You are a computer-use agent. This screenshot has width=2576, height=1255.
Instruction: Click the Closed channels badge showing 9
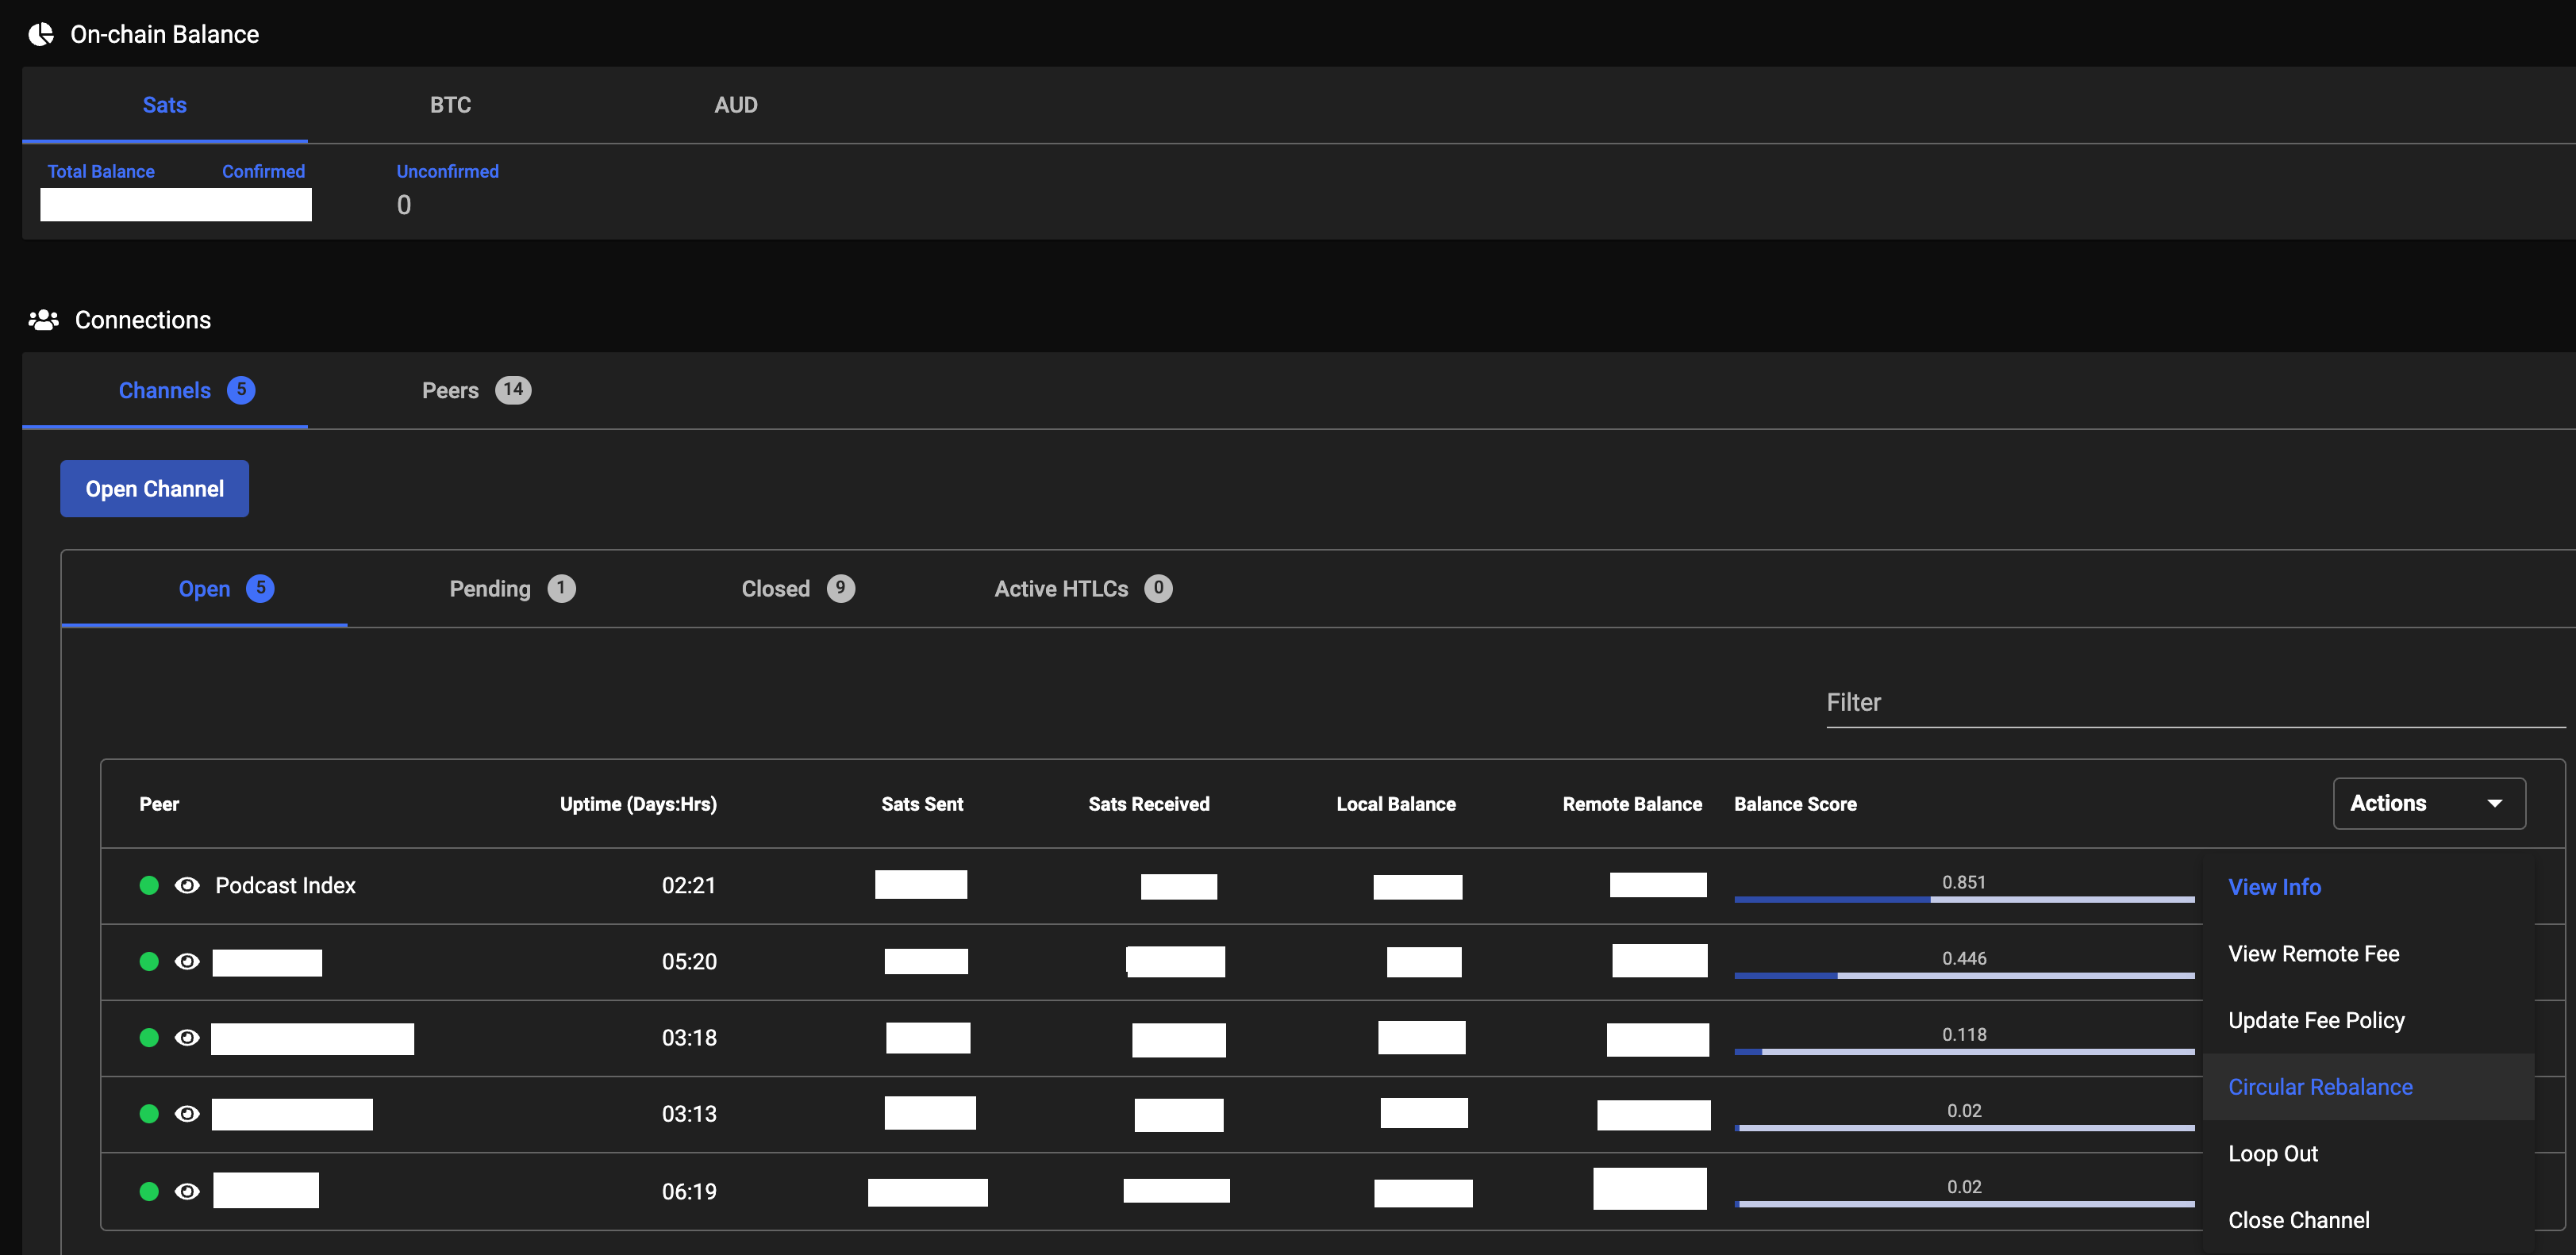click(840, 588)
